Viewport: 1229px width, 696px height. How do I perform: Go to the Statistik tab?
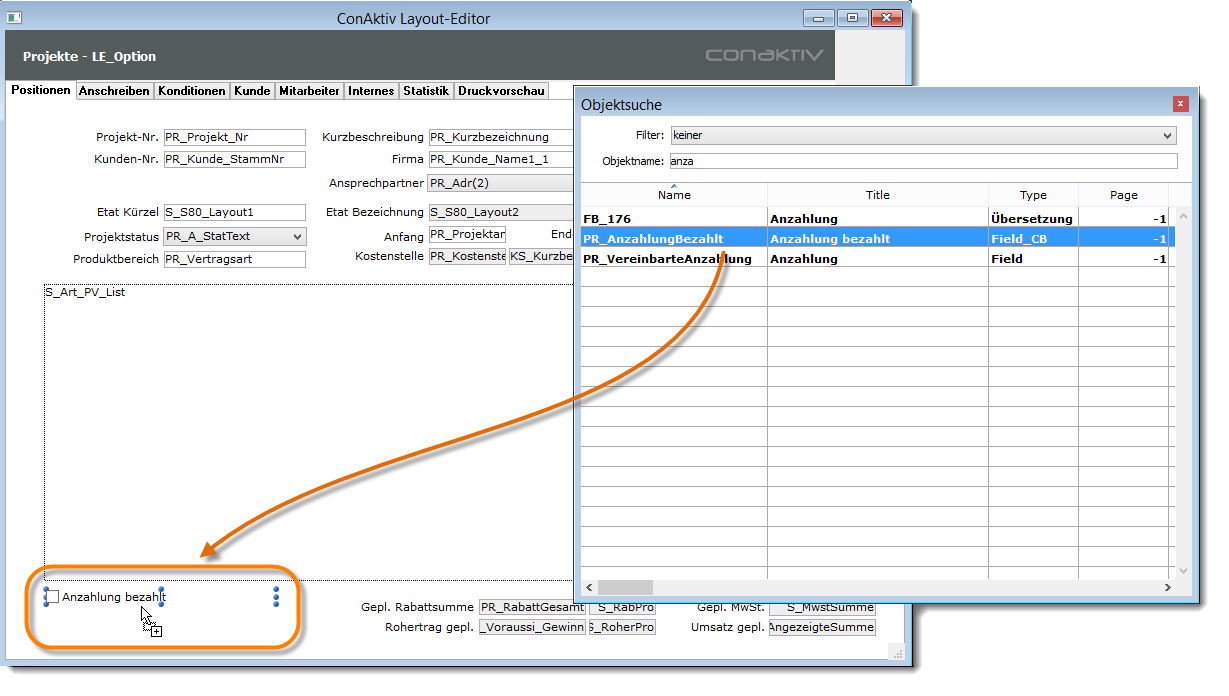tap(426, 91)
